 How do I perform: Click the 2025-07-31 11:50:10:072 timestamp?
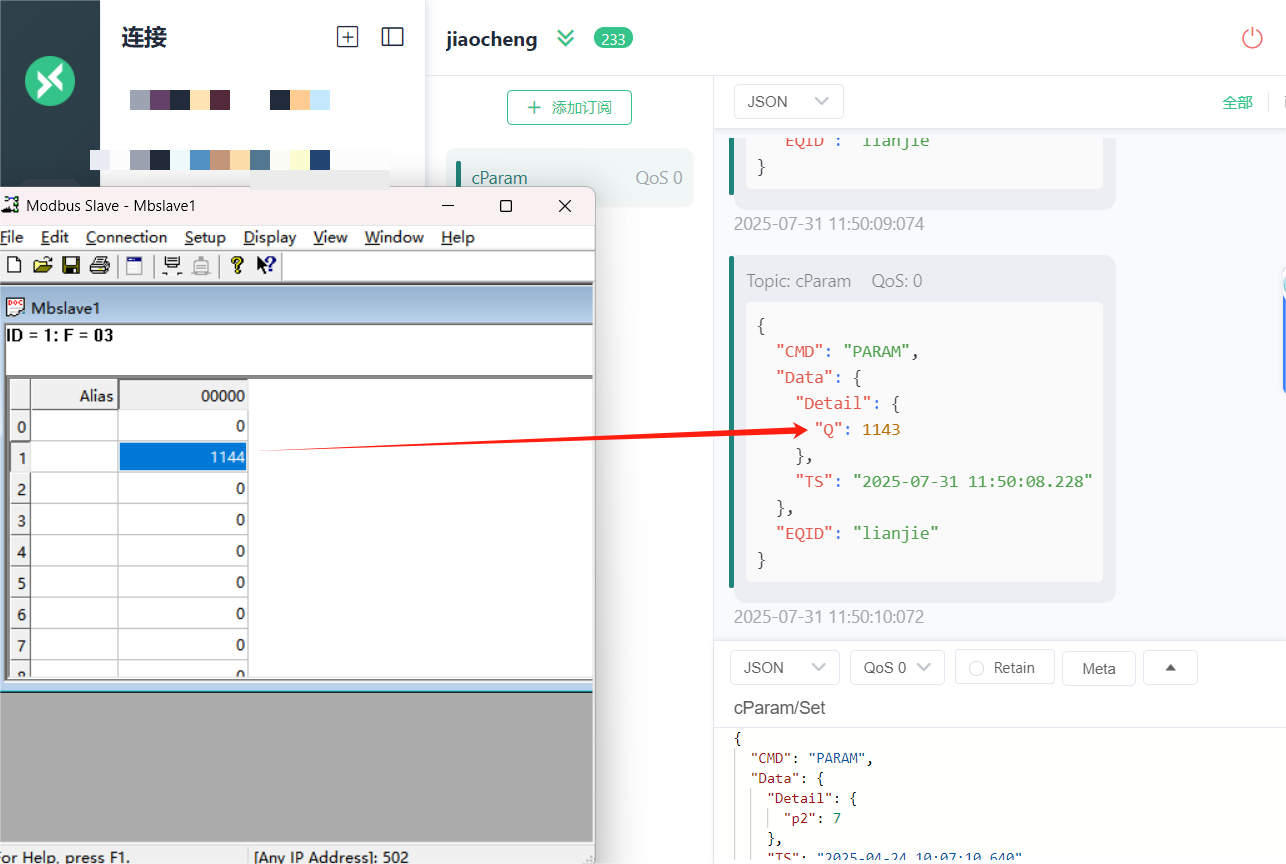point(829,617)
